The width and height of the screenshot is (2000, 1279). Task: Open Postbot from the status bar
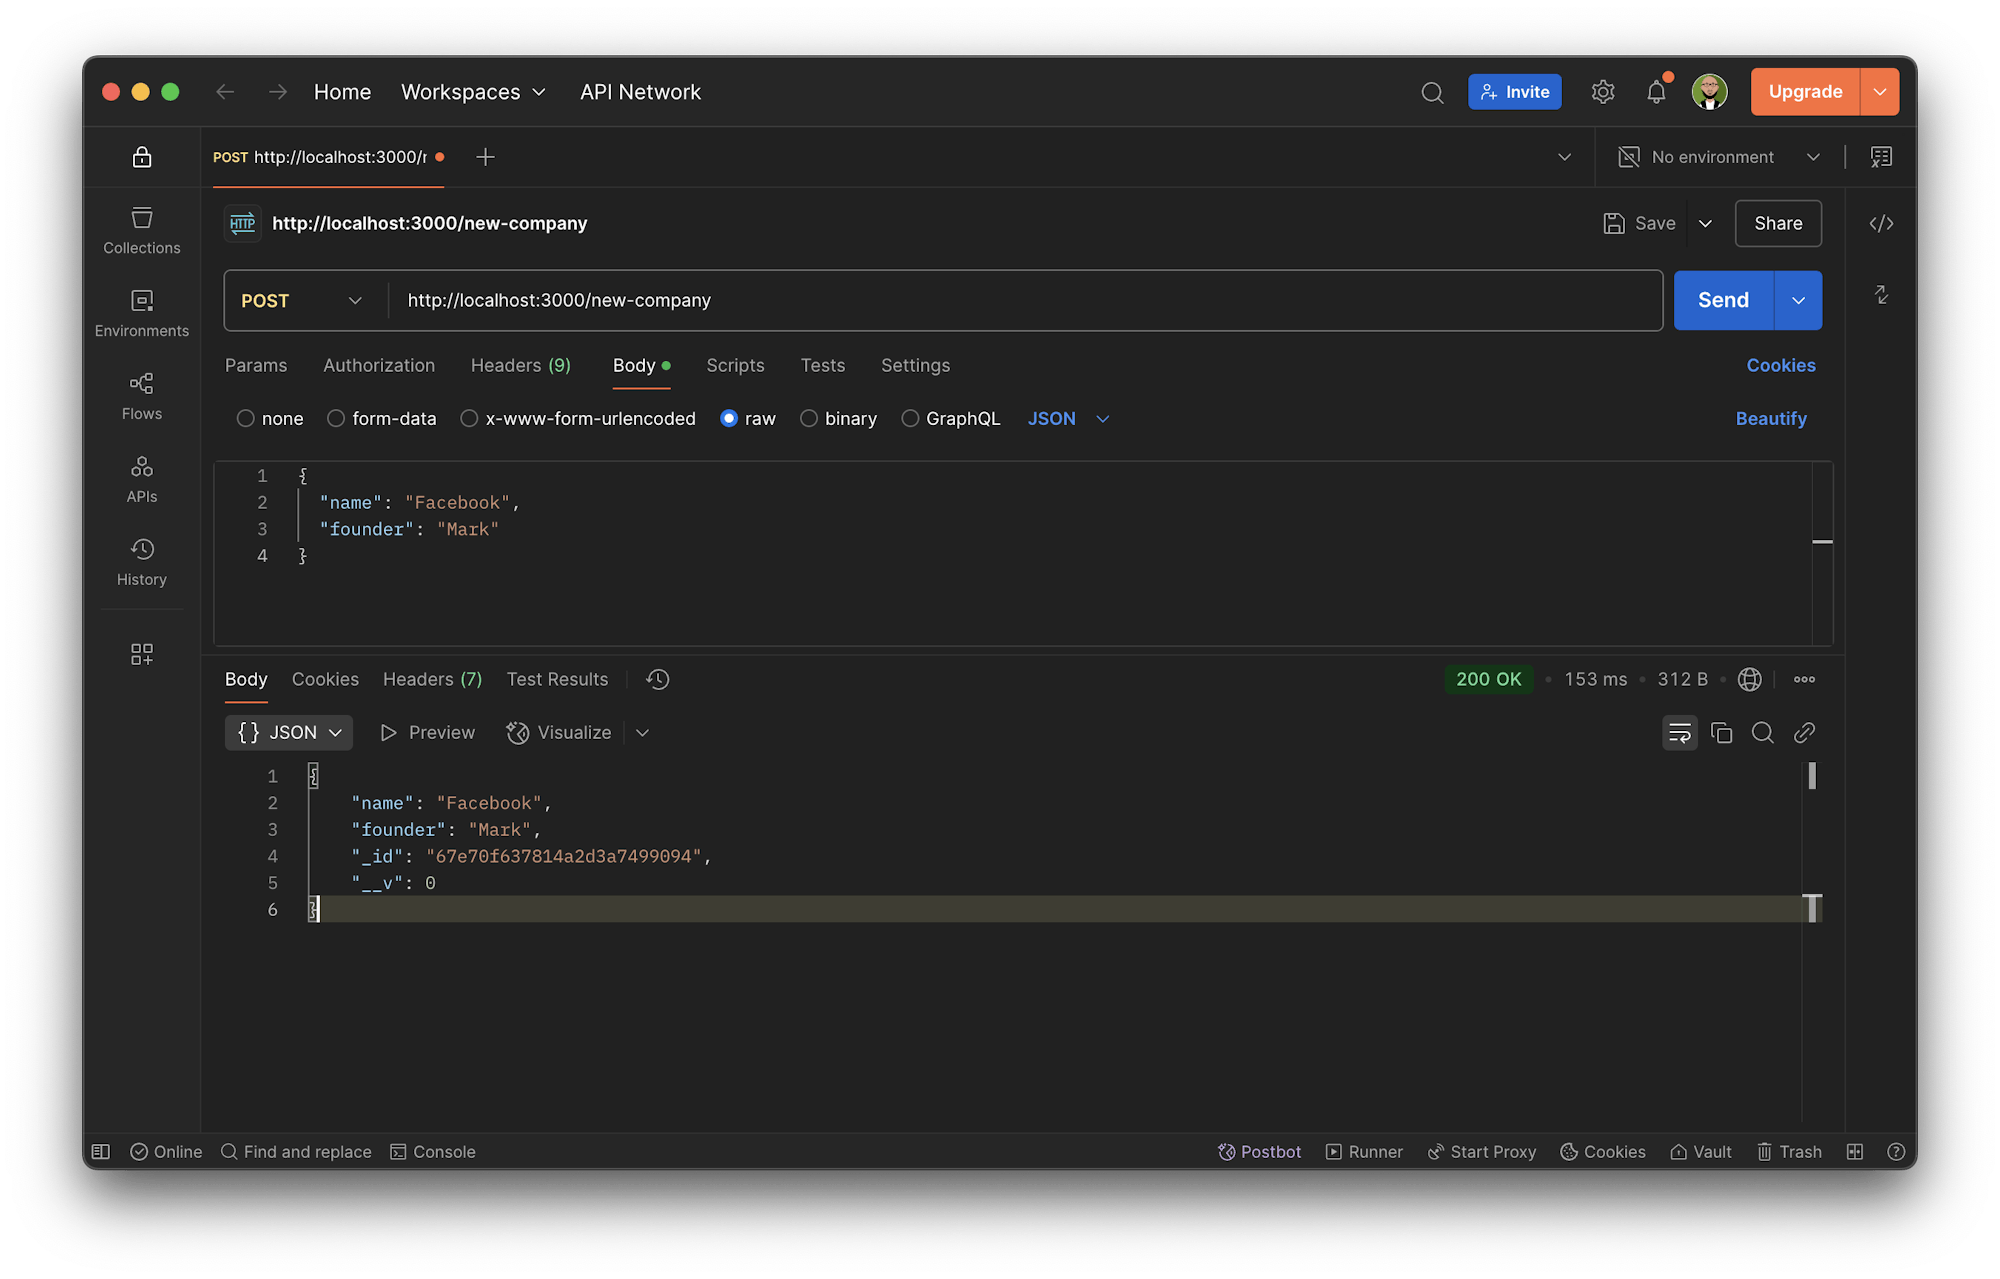[x=1259, y=1152]
